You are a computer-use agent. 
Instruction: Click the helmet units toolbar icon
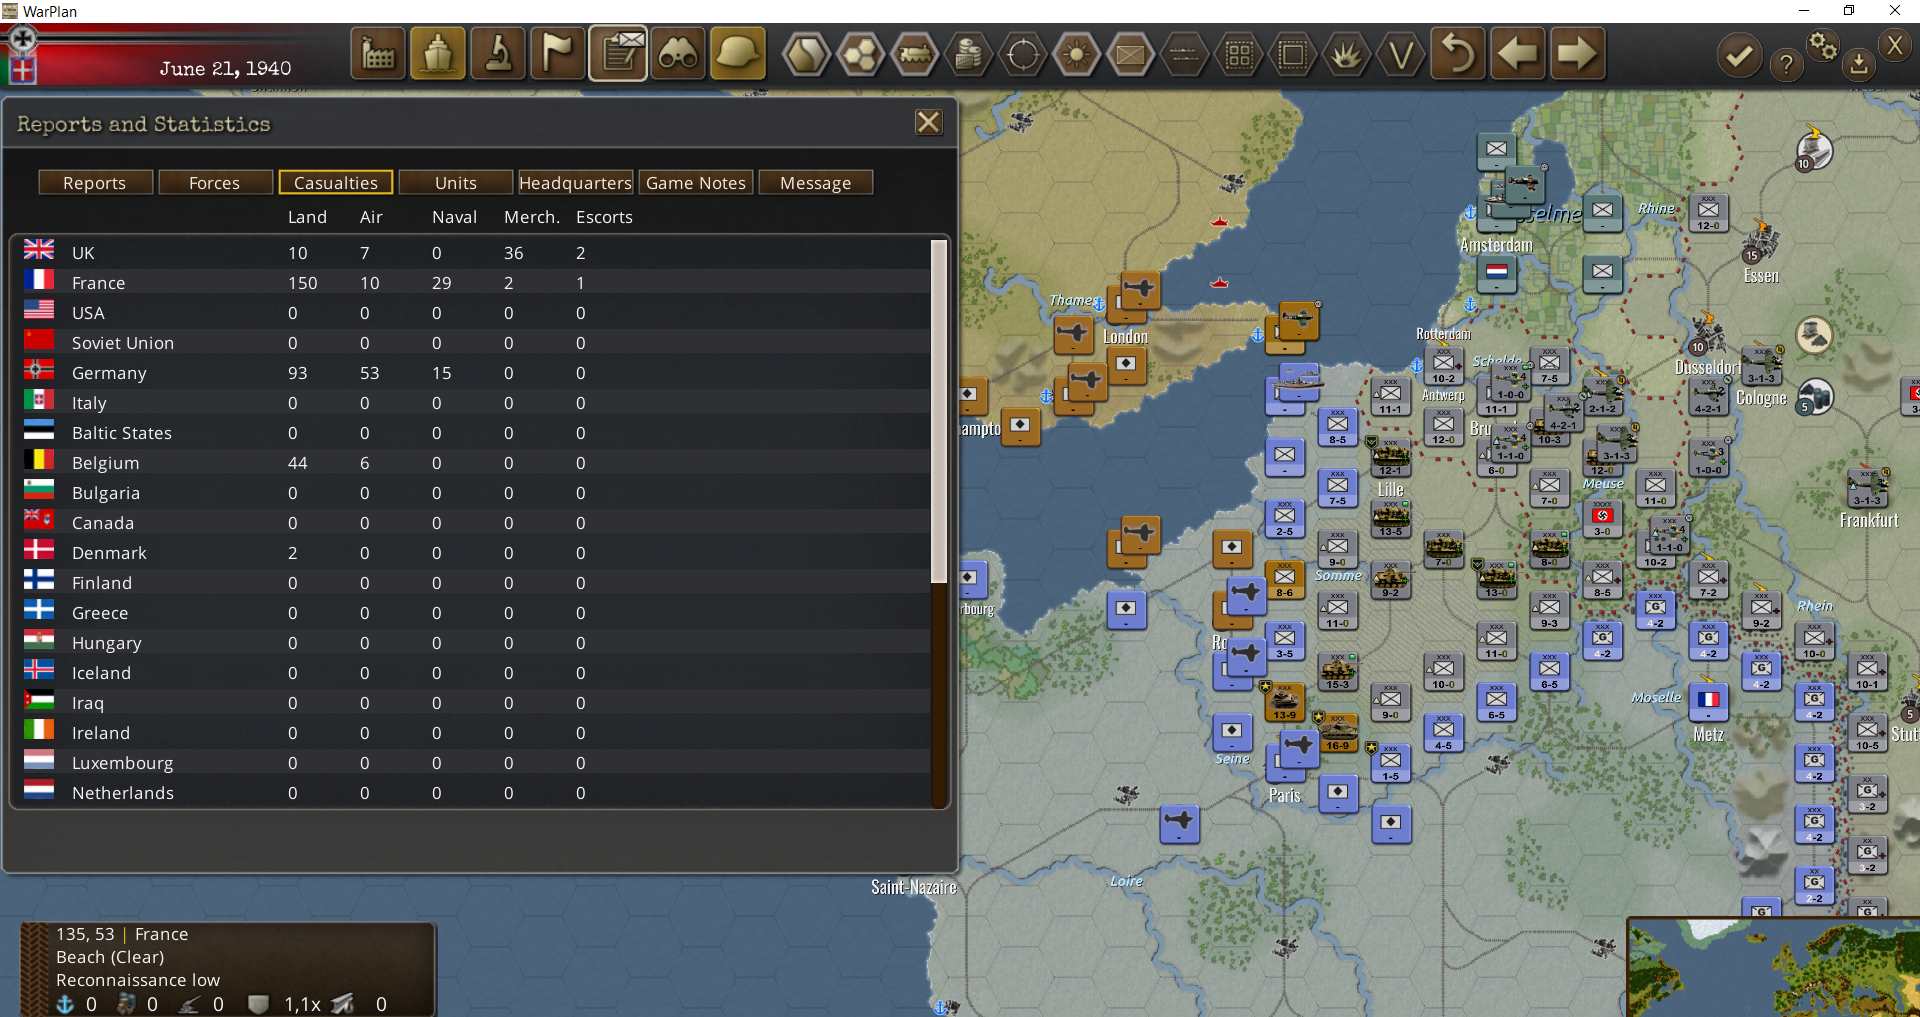(738, 54)
